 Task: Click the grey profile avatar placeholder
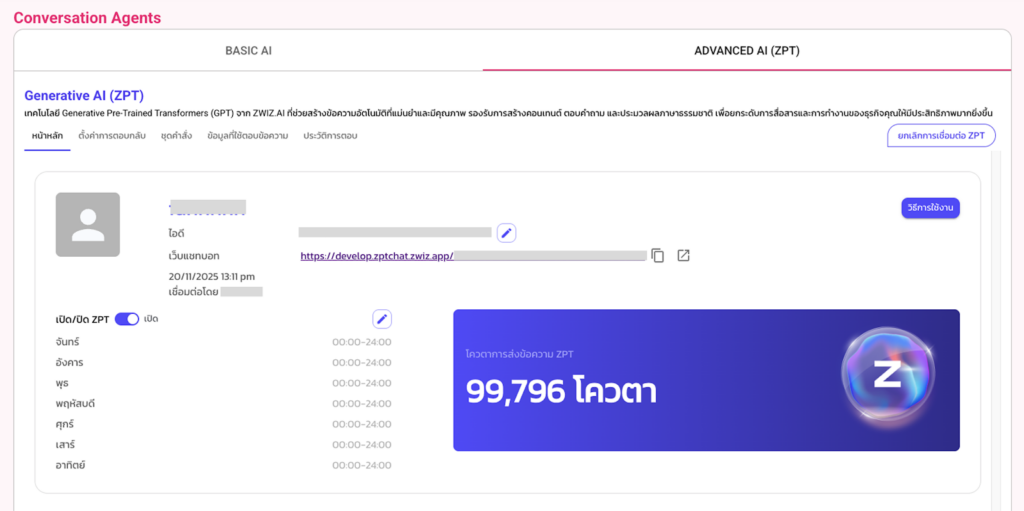coord(88,225)
